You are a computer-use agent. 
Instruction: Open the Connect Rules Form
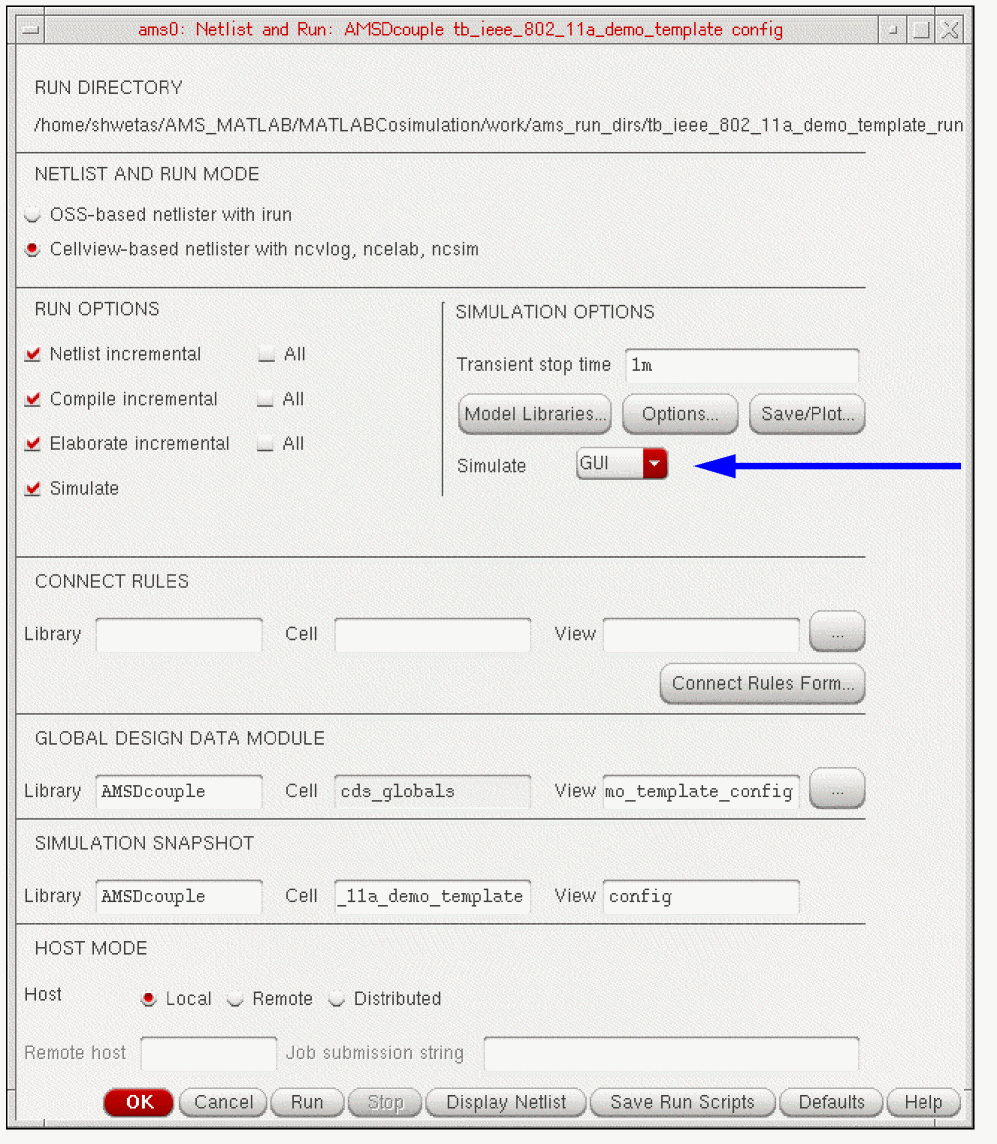[x=762, y=684]
